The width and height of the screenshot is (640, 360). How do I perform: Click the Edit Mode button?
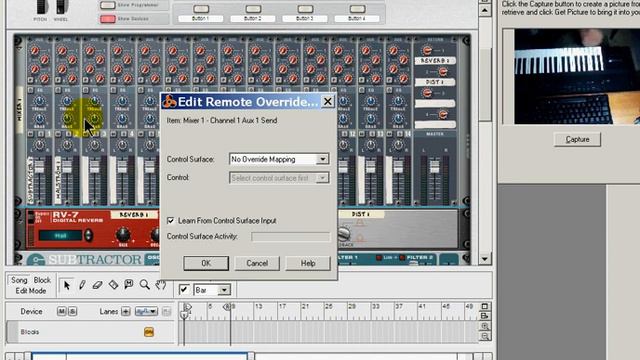(x=31, y=291)
